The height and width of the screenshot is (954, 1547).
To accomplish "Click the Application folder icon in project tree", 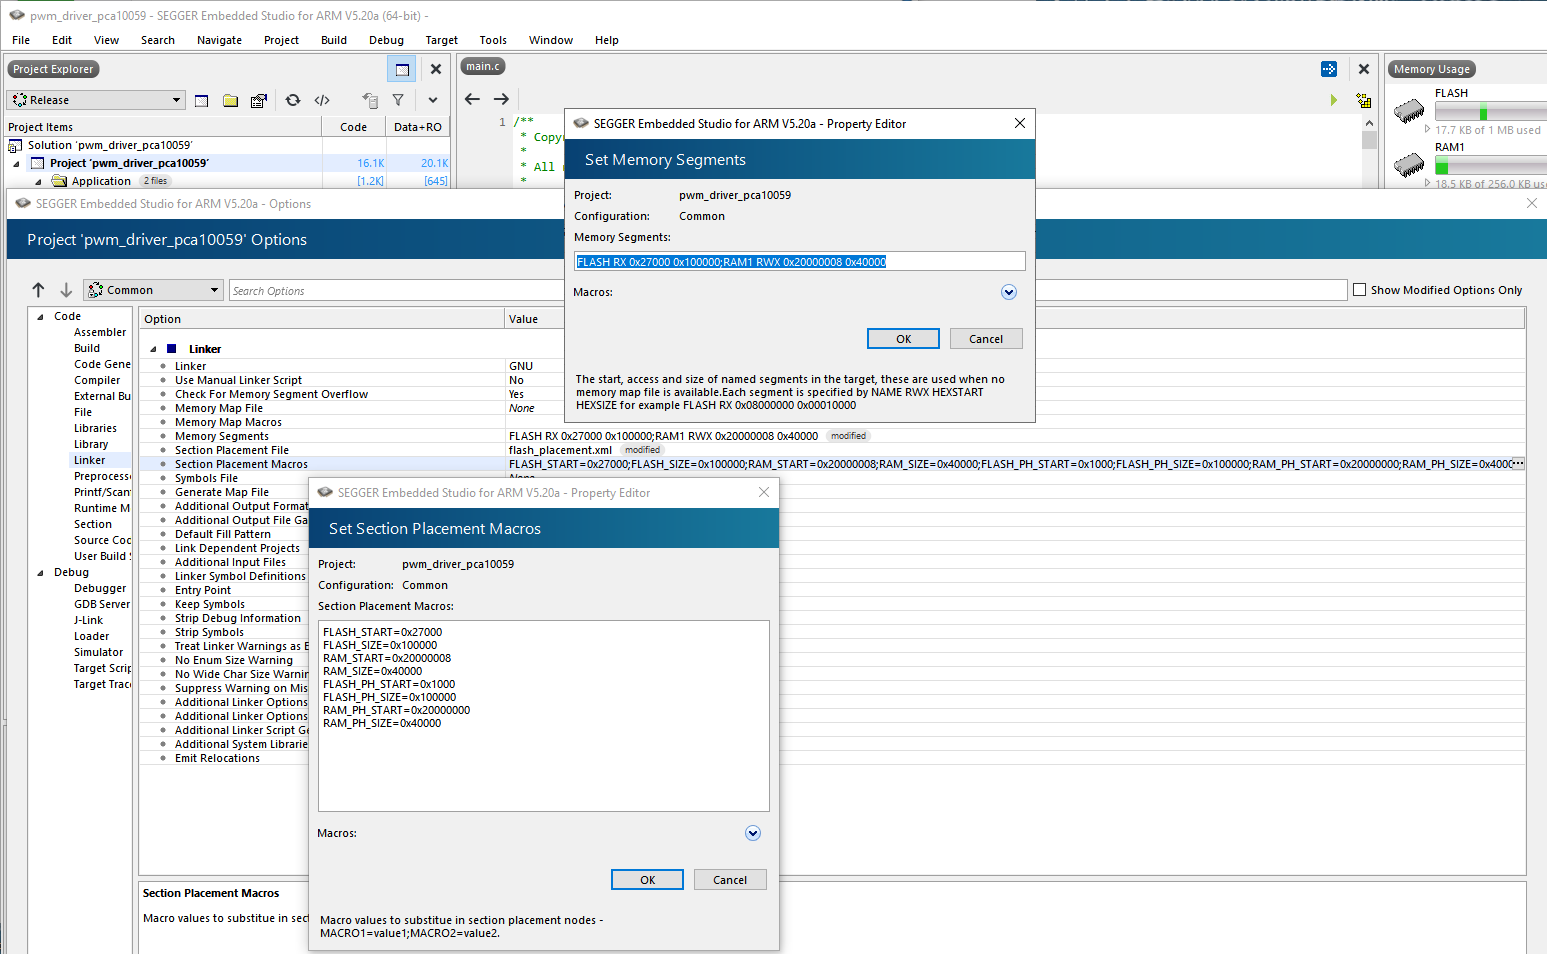I will coord(59,181).
